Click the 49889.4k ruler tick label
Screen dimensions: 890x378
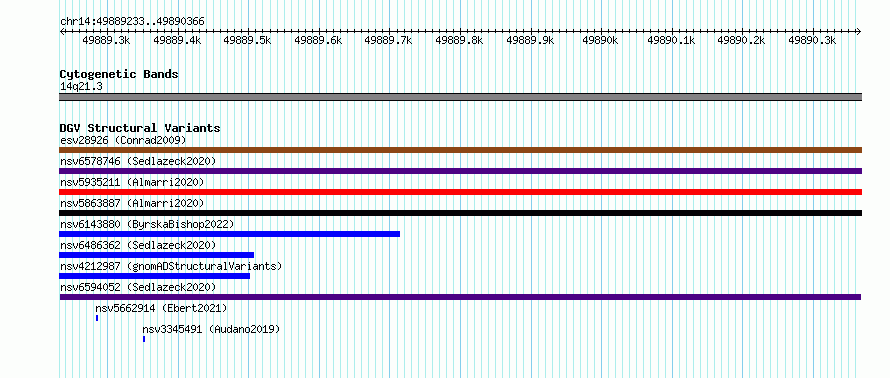[x=177, y=40]
